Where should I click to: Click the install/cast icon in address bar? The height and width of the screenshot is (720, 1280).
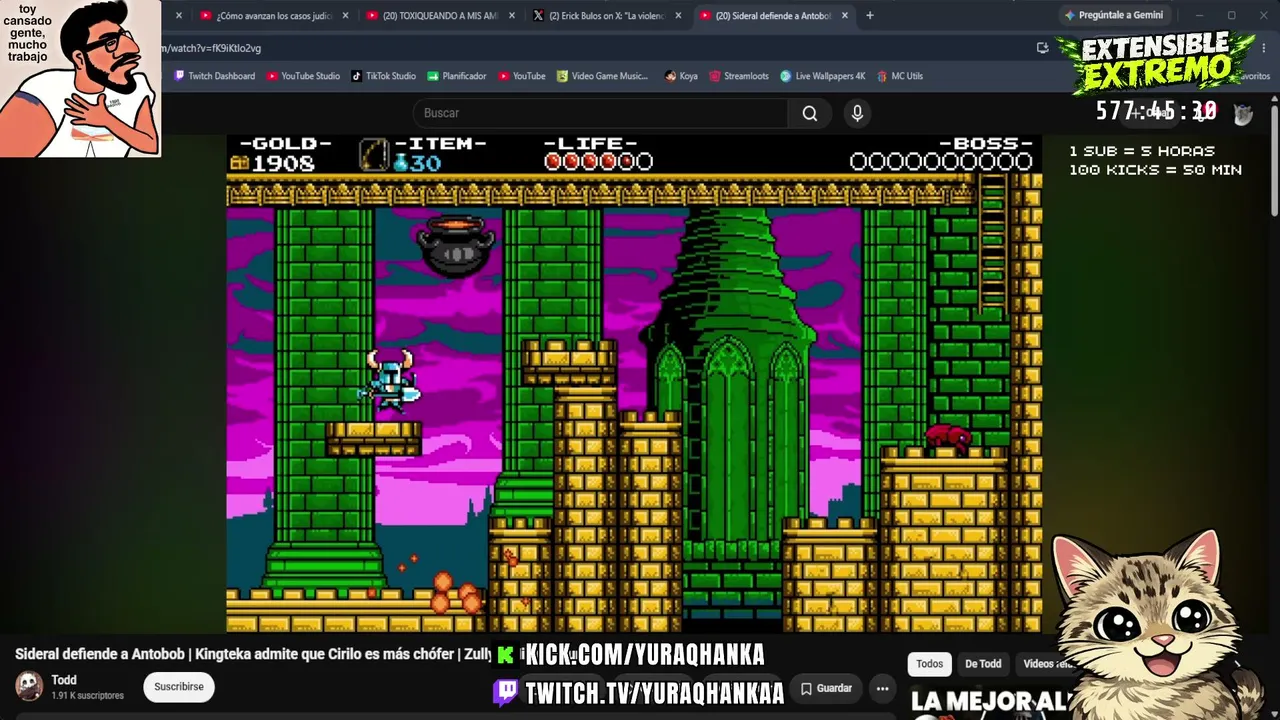click(1043, 48)
